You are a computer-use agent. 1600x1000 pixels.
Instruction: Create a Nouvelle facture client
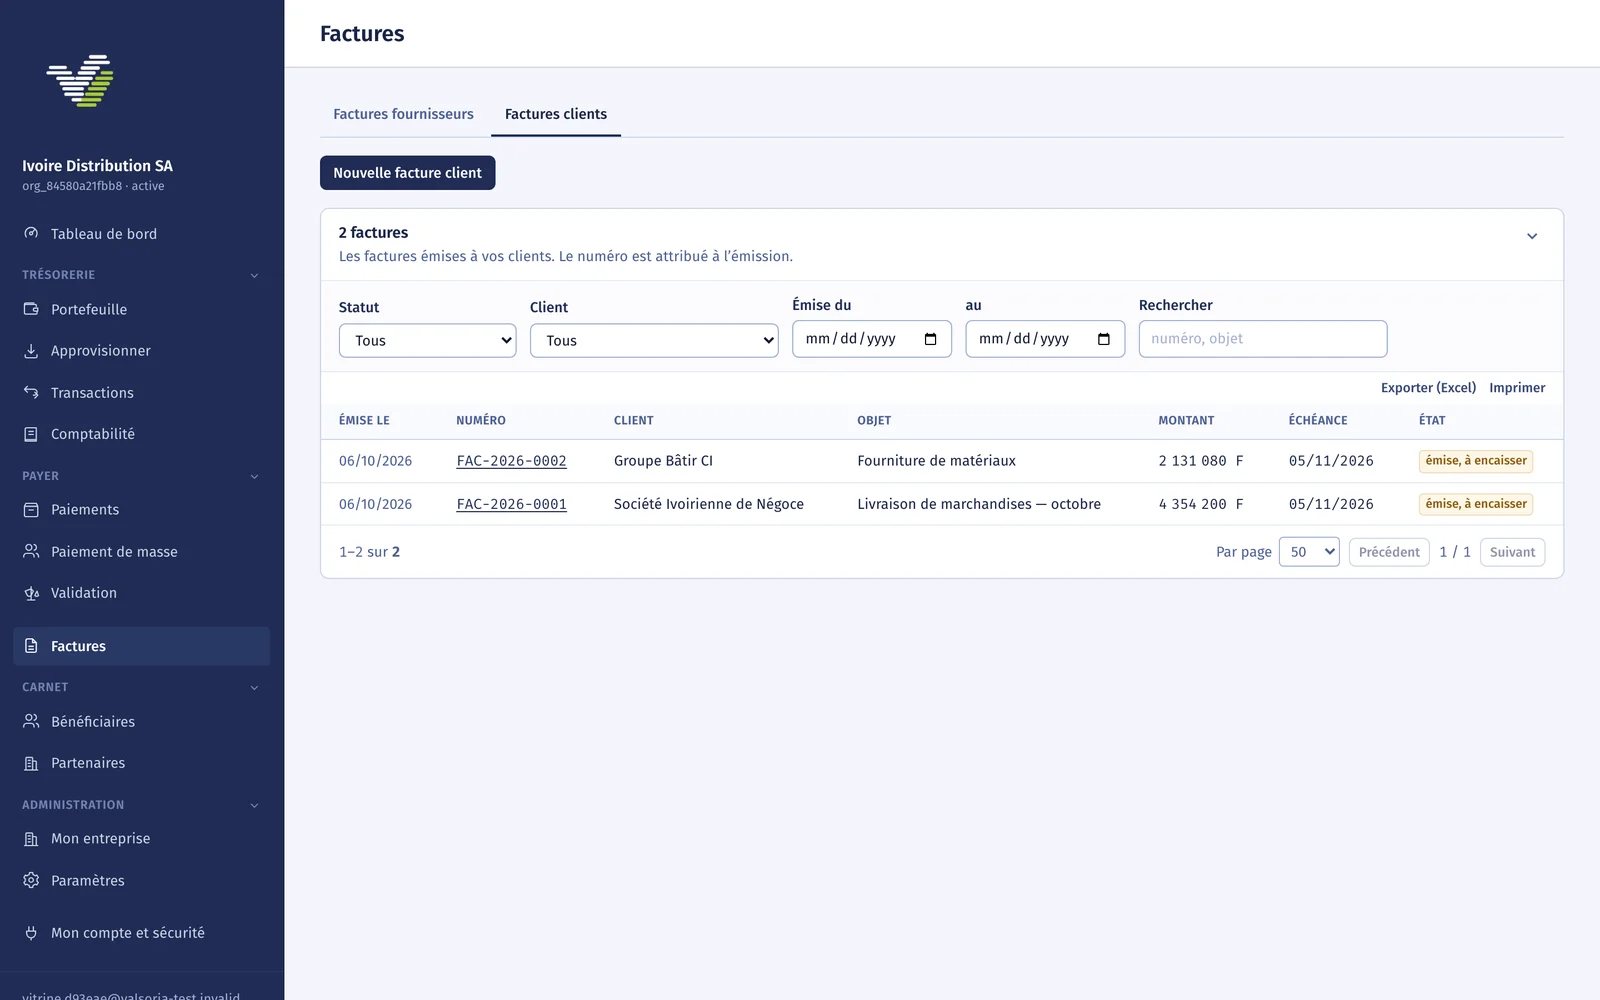point(408,173)
